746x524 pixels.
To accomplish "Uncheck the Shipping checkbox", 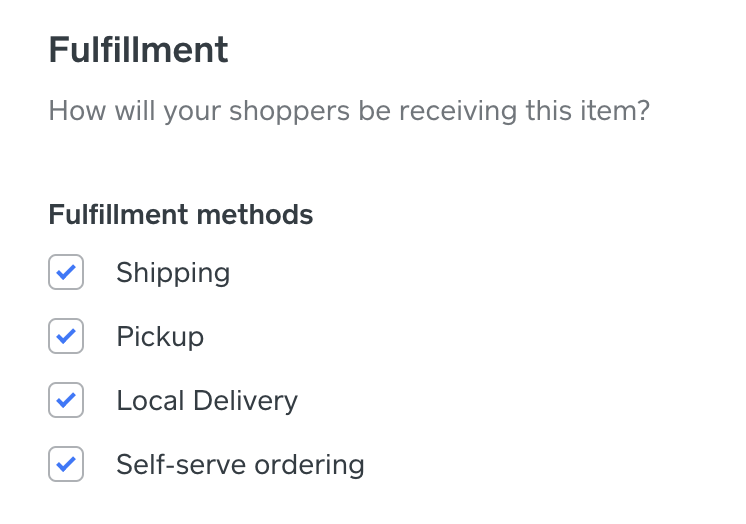I will (x=66, y=273).
